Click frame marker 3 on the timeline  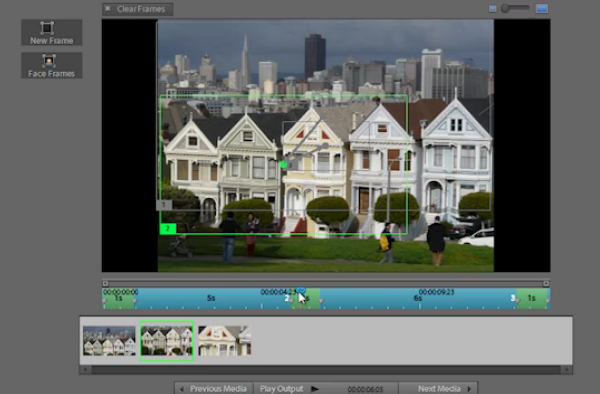click(x=513, y=298)
